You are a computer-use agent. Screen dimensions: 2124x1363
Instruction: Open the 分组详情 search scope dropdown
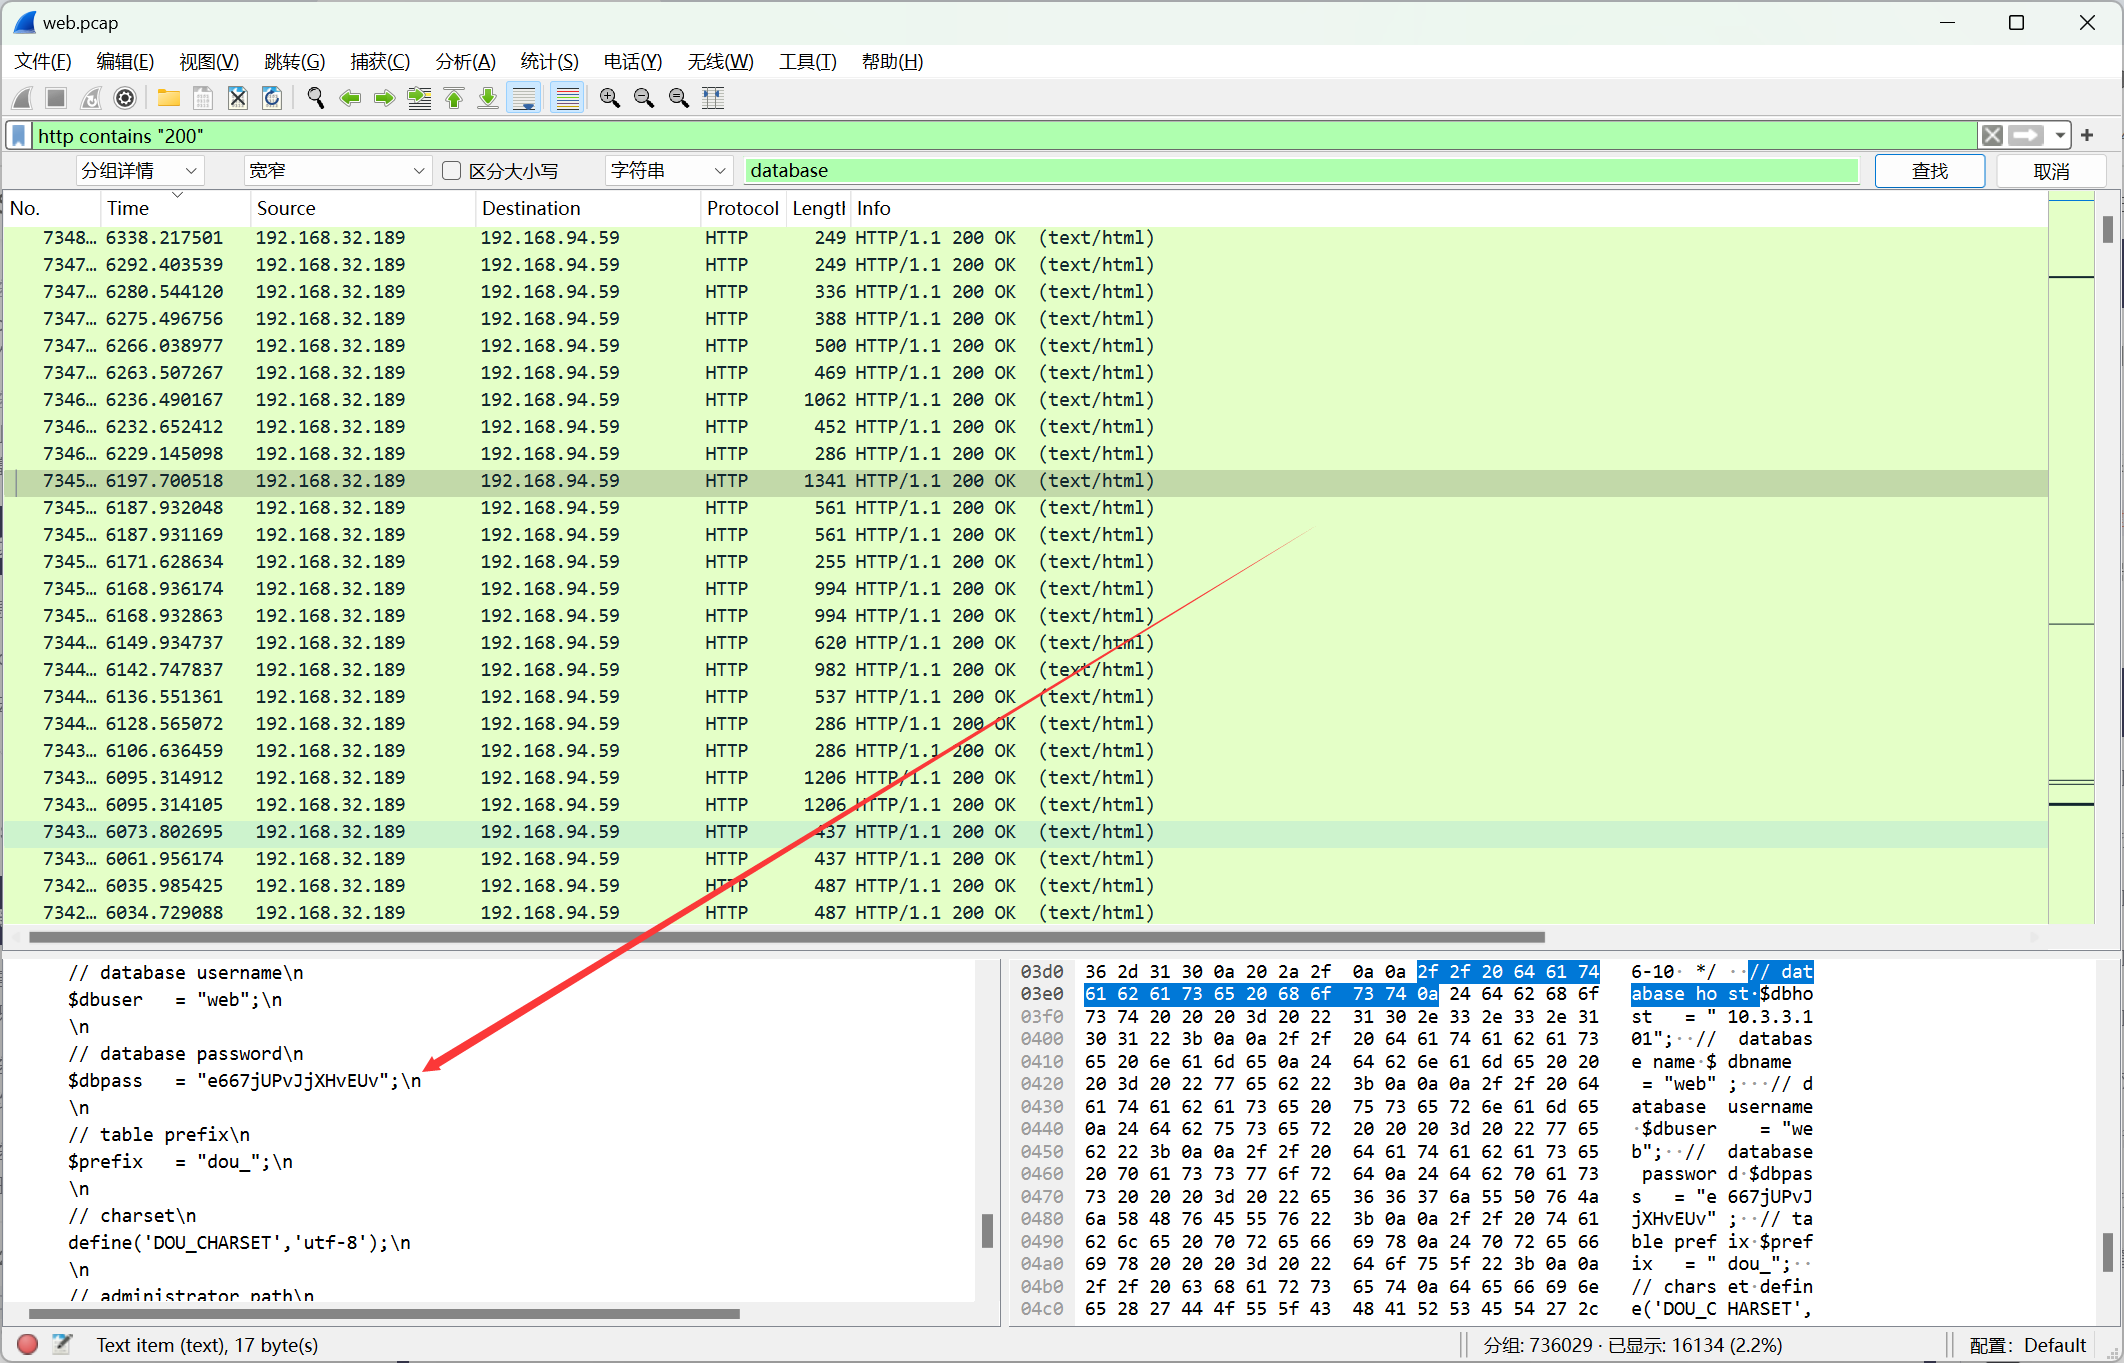click(x=140, y=171)
